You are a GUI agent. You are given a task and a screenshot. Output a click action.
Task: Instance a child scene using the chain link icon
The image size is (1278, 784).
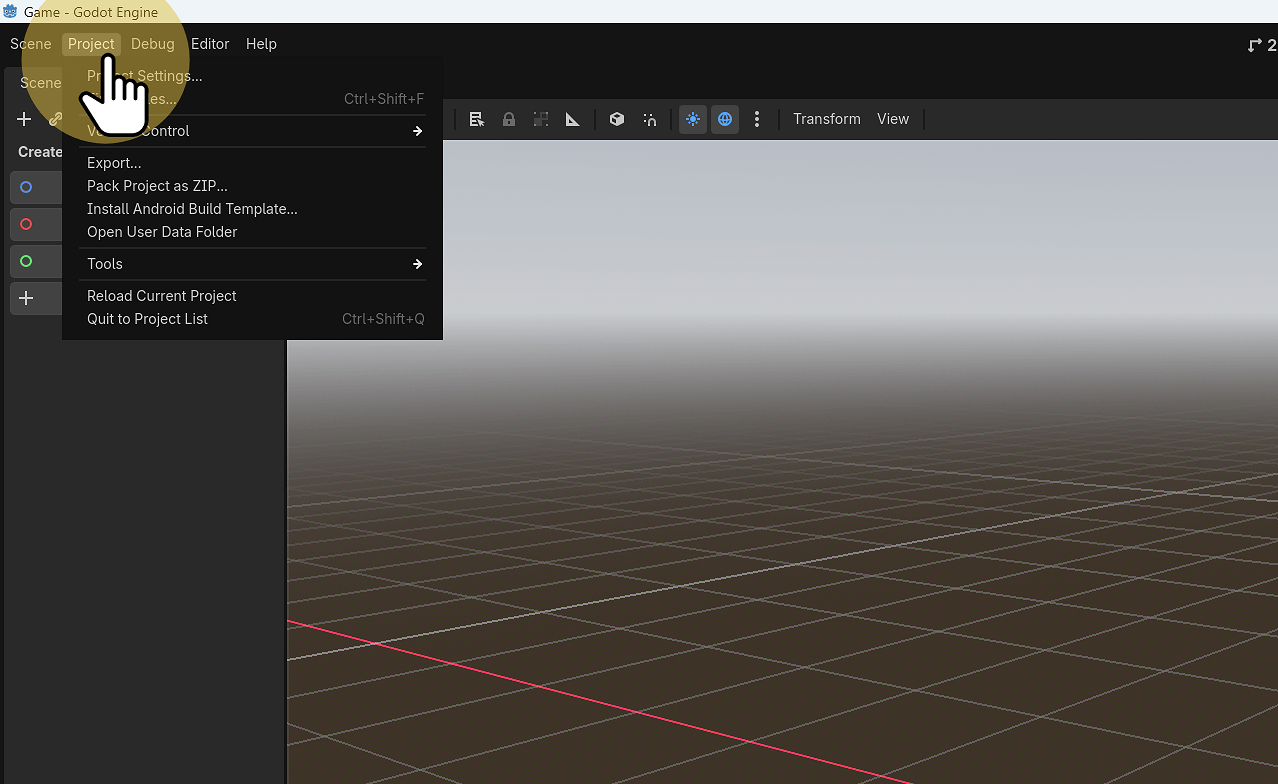[x=55, y=118]
